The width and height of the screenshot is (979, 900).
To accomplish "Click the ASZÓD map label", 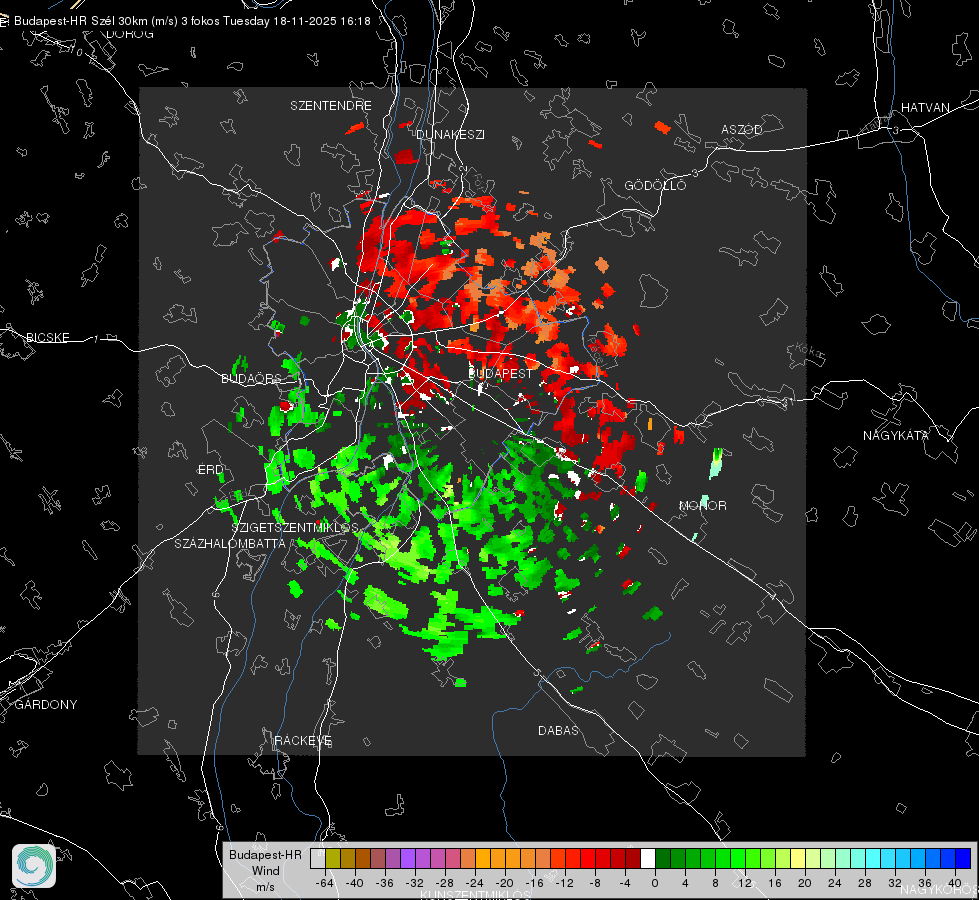I will coord(742,129).
